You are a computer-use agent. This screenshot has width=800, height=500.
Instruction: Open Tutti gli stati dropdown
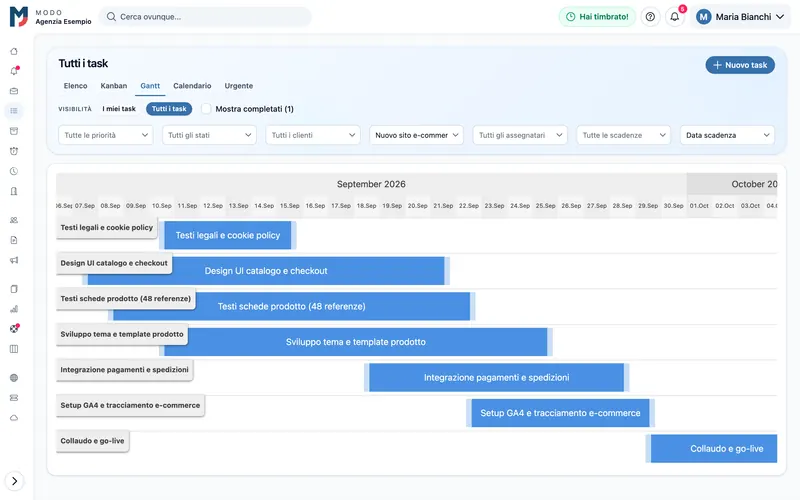click(x=209, y=135)
